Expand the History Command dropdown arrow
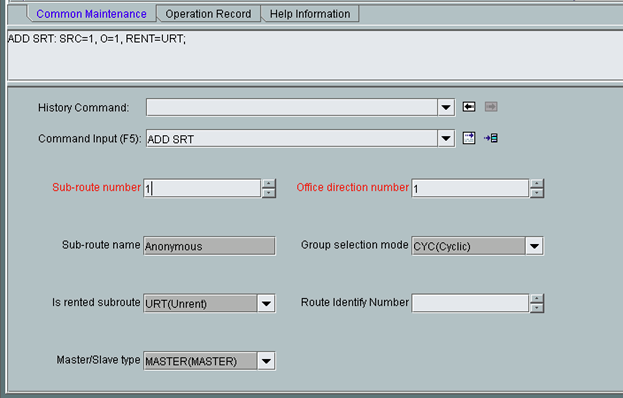The width and height of the screenshot is (623, 398). coord(446,107)
